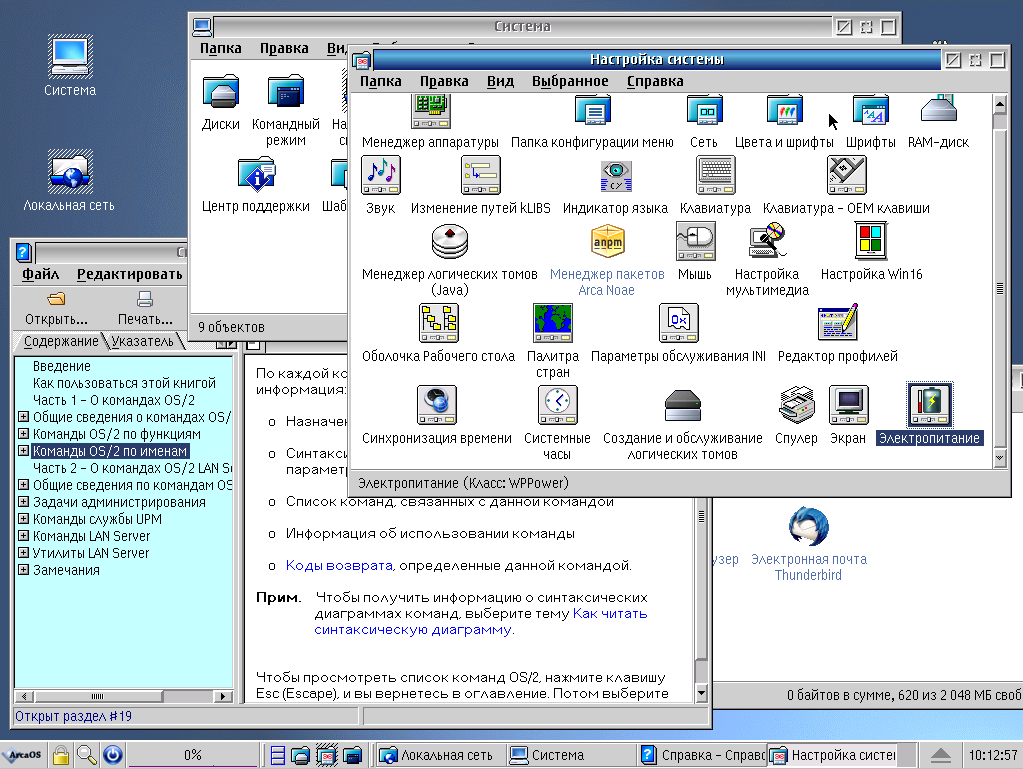Open the Экран display icon
Image resolution: width=1023 pixels, height=769 pixels.
(848, 405)
